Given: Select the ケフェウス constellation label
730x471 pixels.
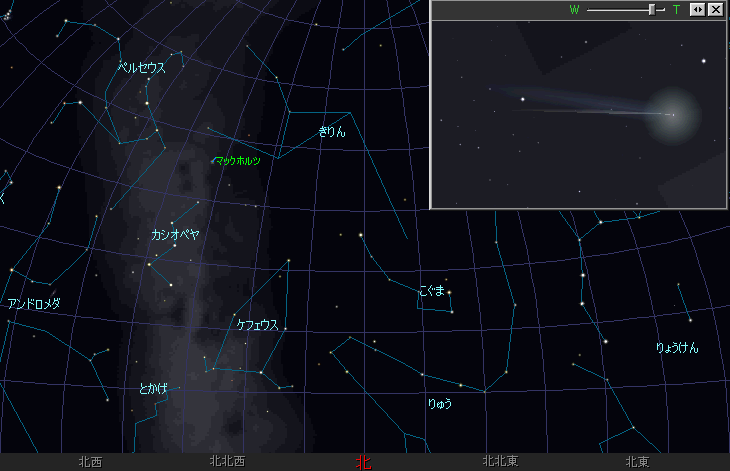Looking at the screenshot, I should 257,325.
